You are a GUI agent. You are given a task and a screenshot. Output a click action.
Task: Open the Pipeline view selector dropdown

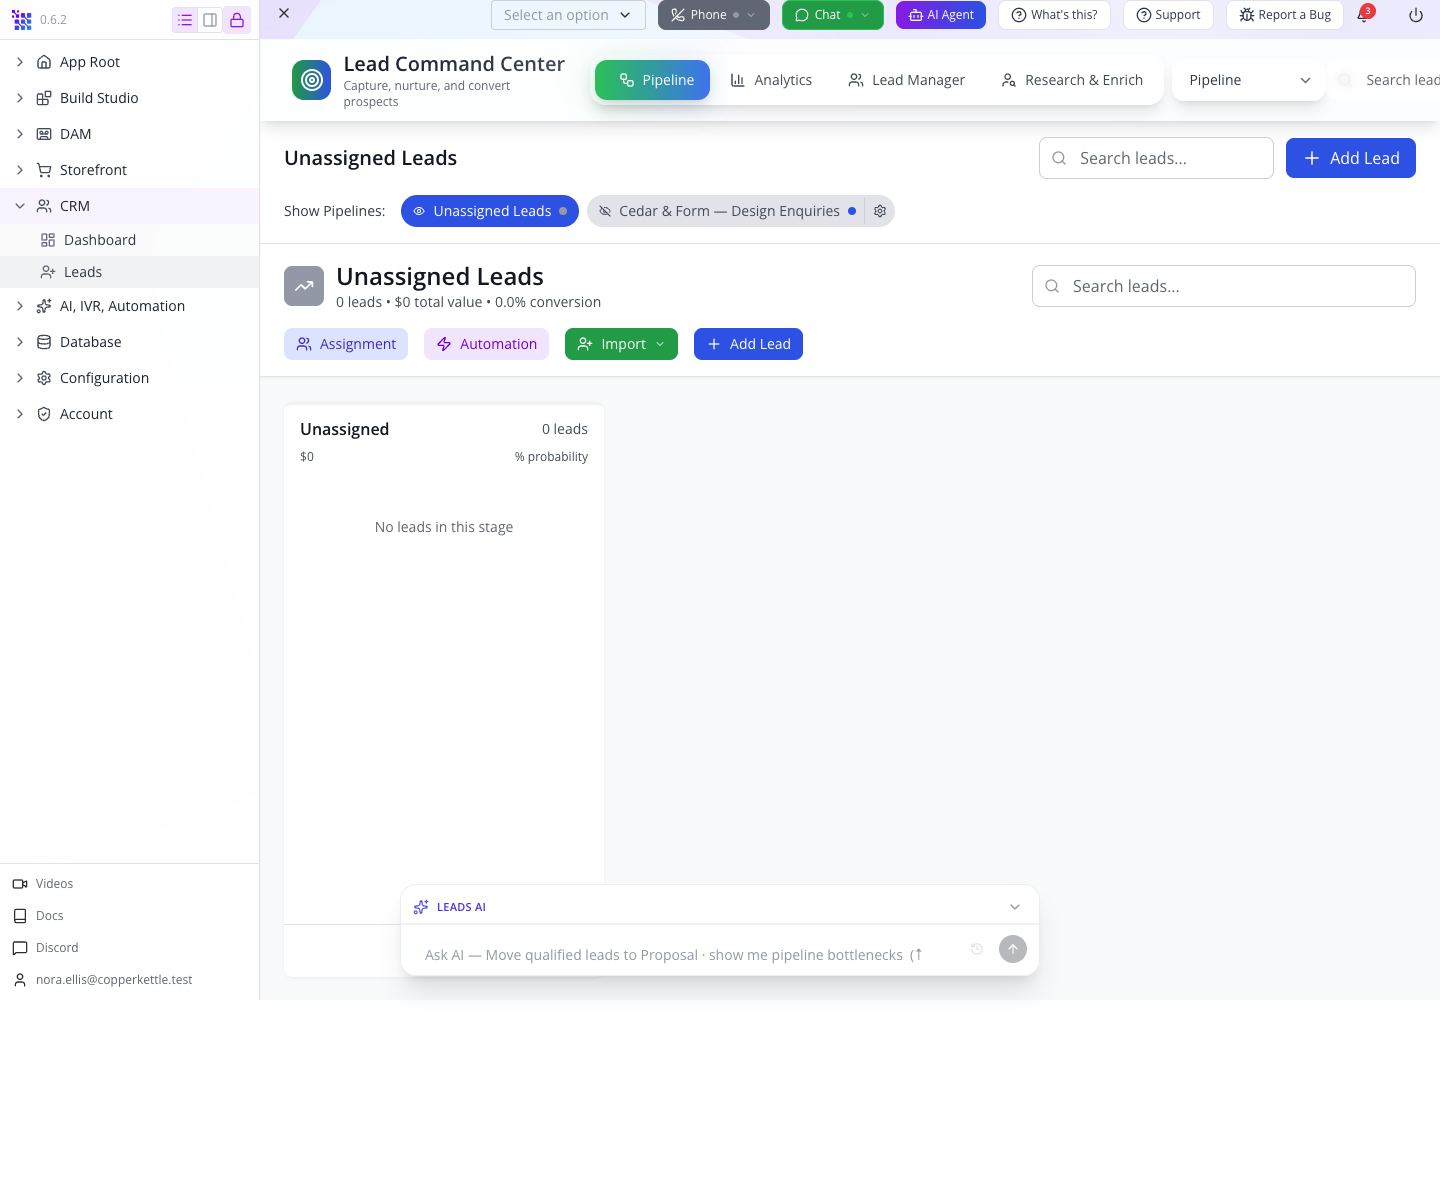coord(1249,80)
